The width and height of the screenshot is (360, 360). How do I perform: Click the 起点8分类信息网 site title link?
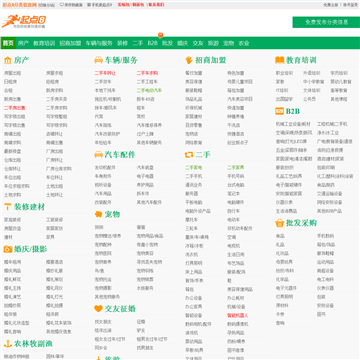click(x=20, y=5)
